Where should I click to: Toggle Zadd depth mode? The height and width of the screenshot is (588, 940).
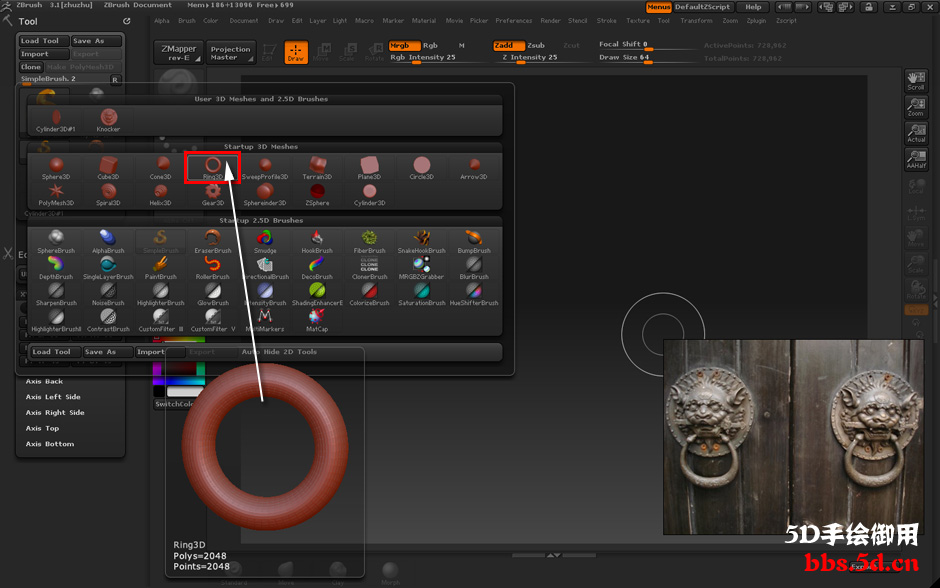[x=508, y=46]
